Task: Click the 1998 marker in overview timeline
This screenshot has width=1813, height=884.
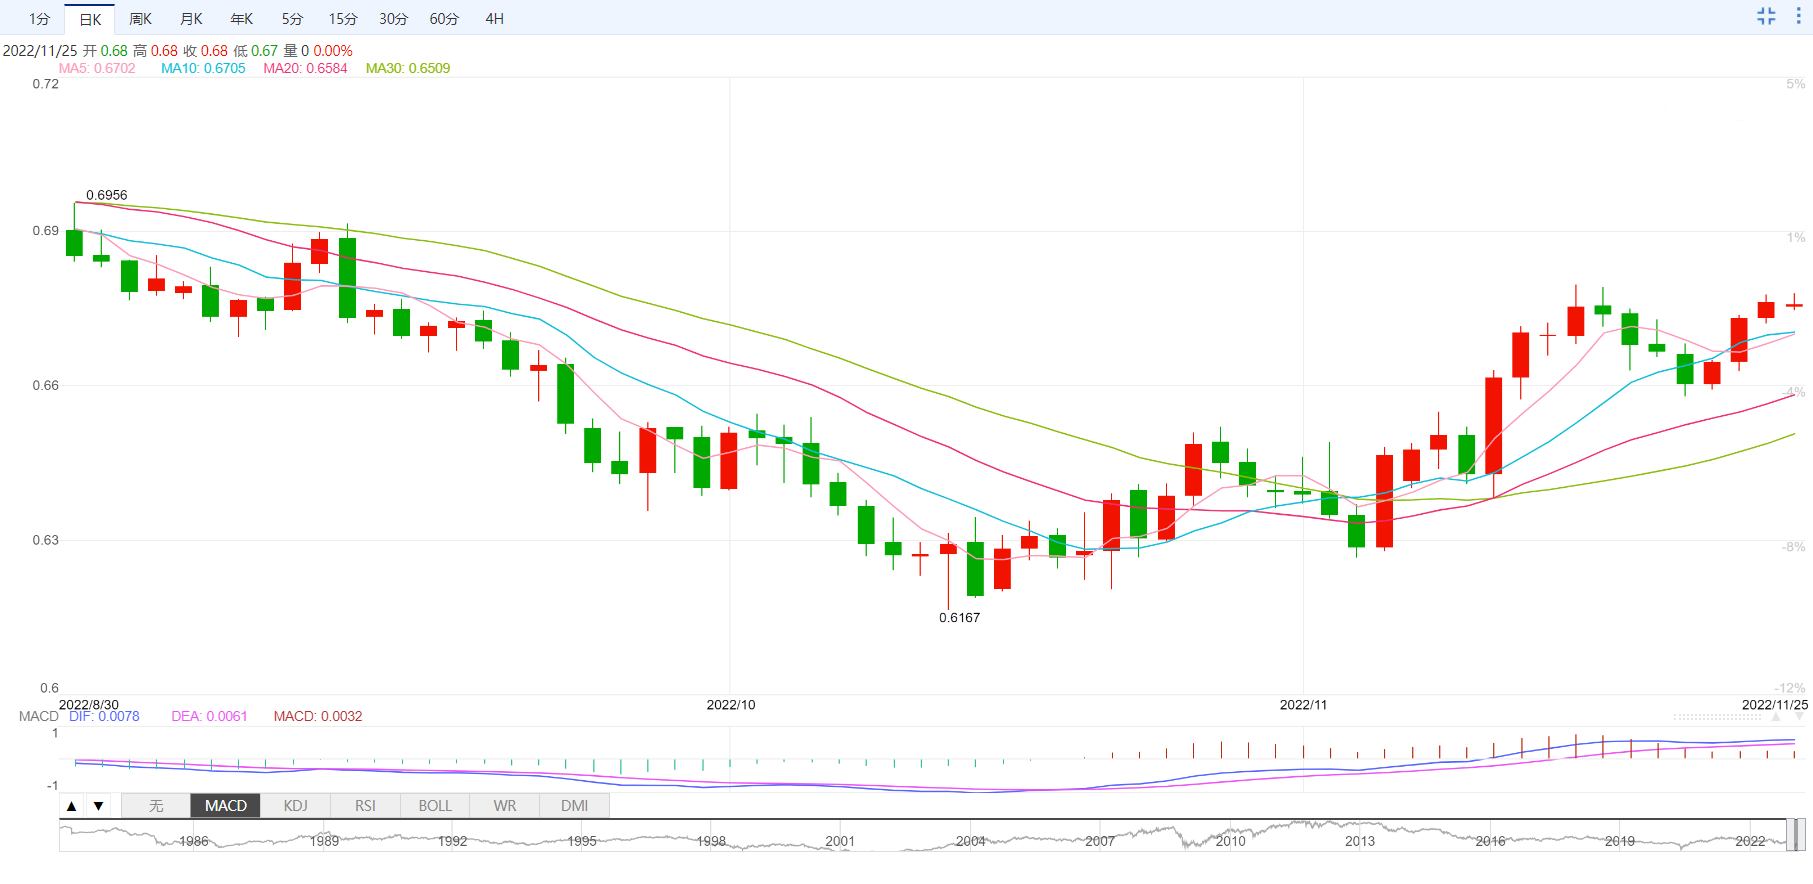Action: coord(711,841)
